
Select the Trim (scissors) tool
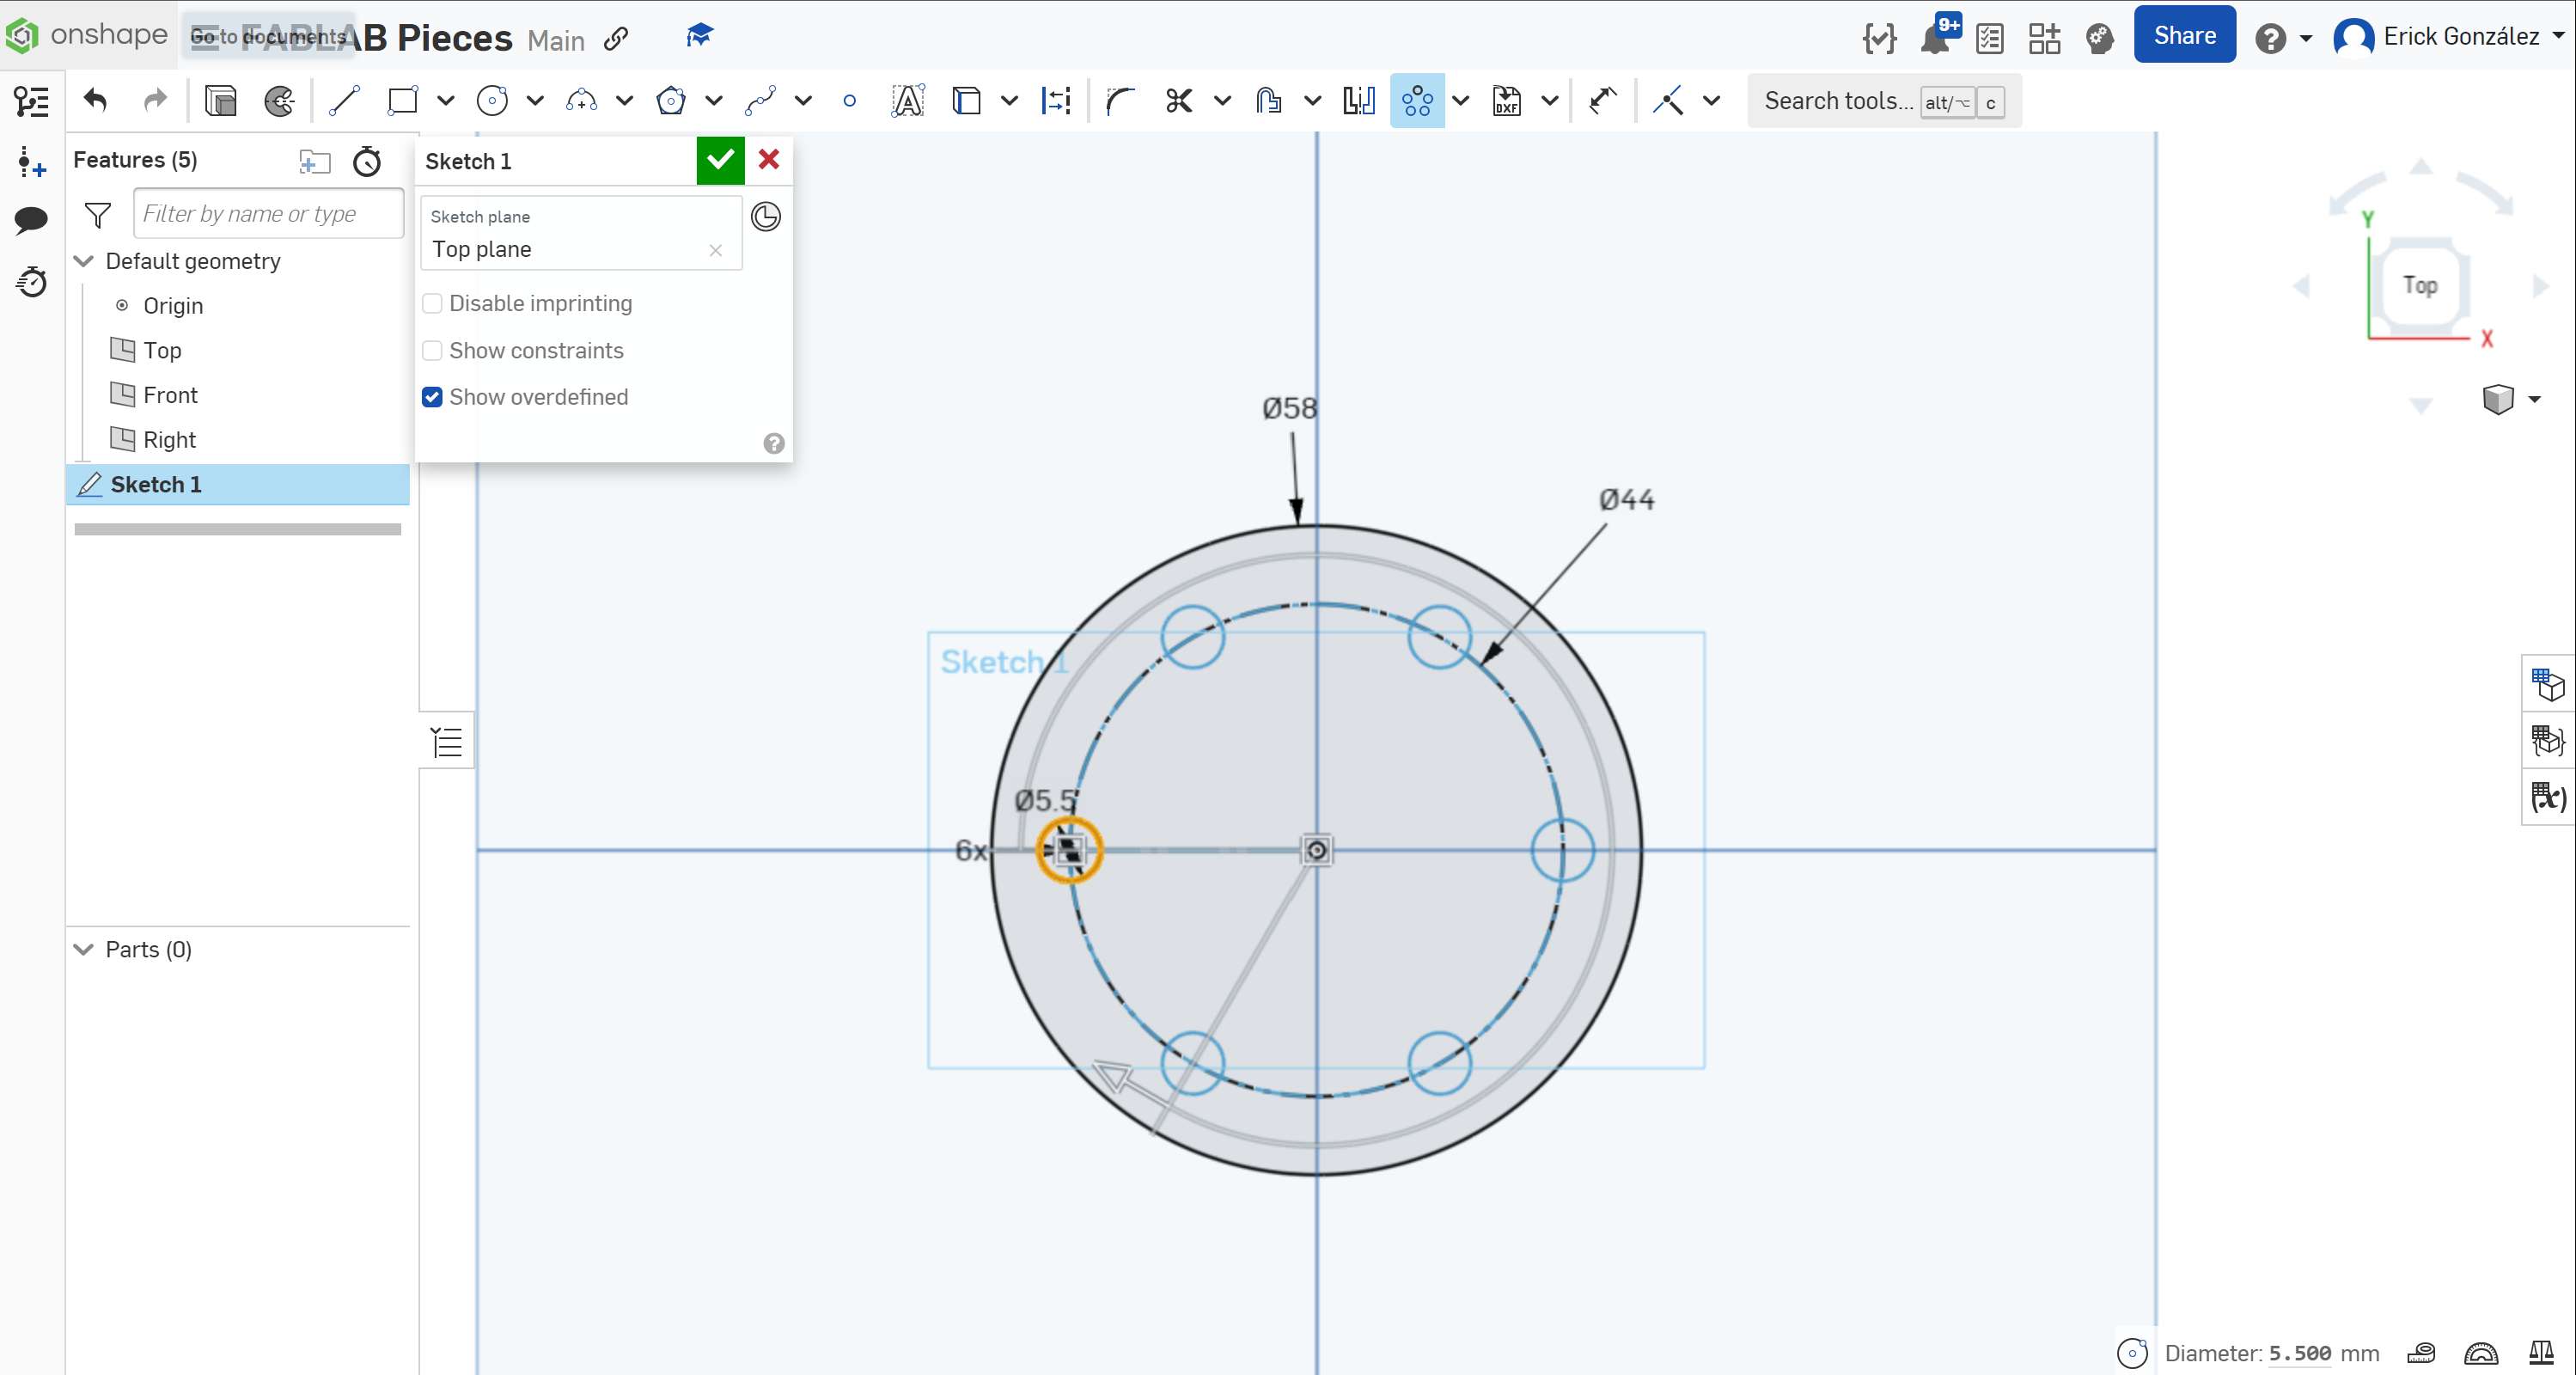point(1179,101)
